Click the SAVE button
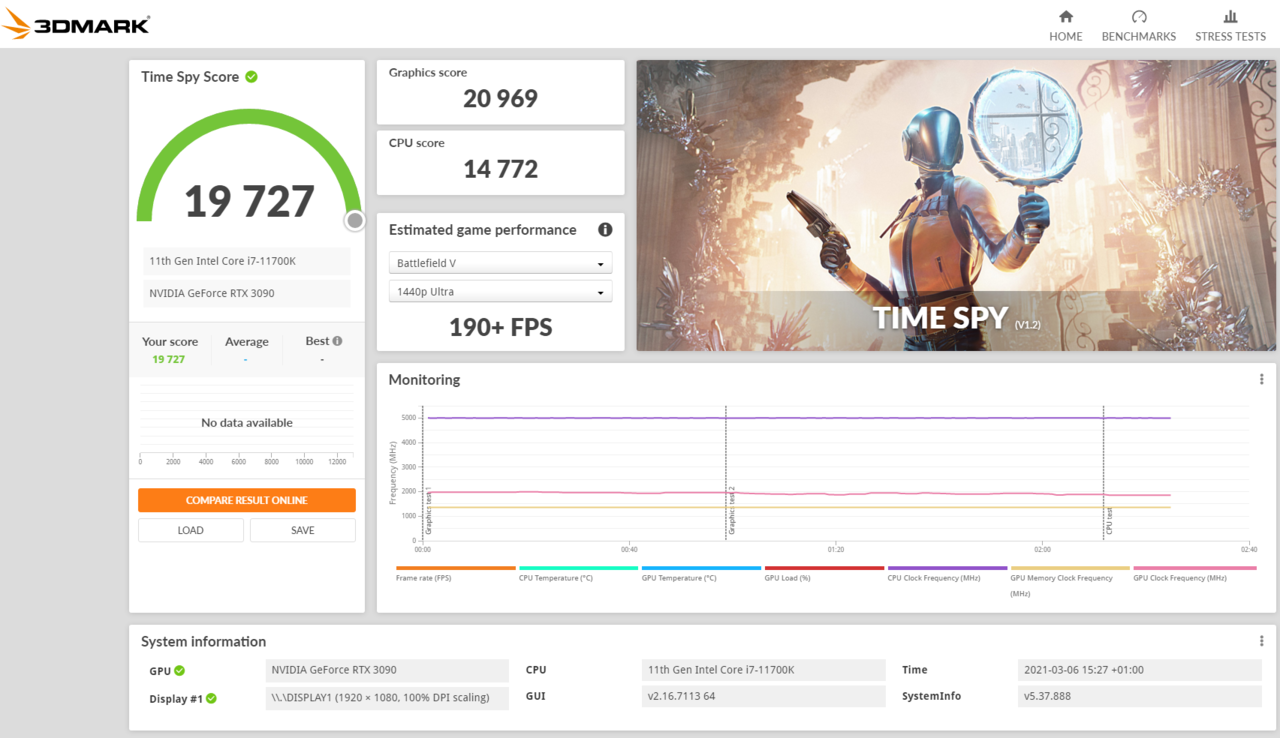This screenshot has width=1280, height=738. click(x=303, y=530)
